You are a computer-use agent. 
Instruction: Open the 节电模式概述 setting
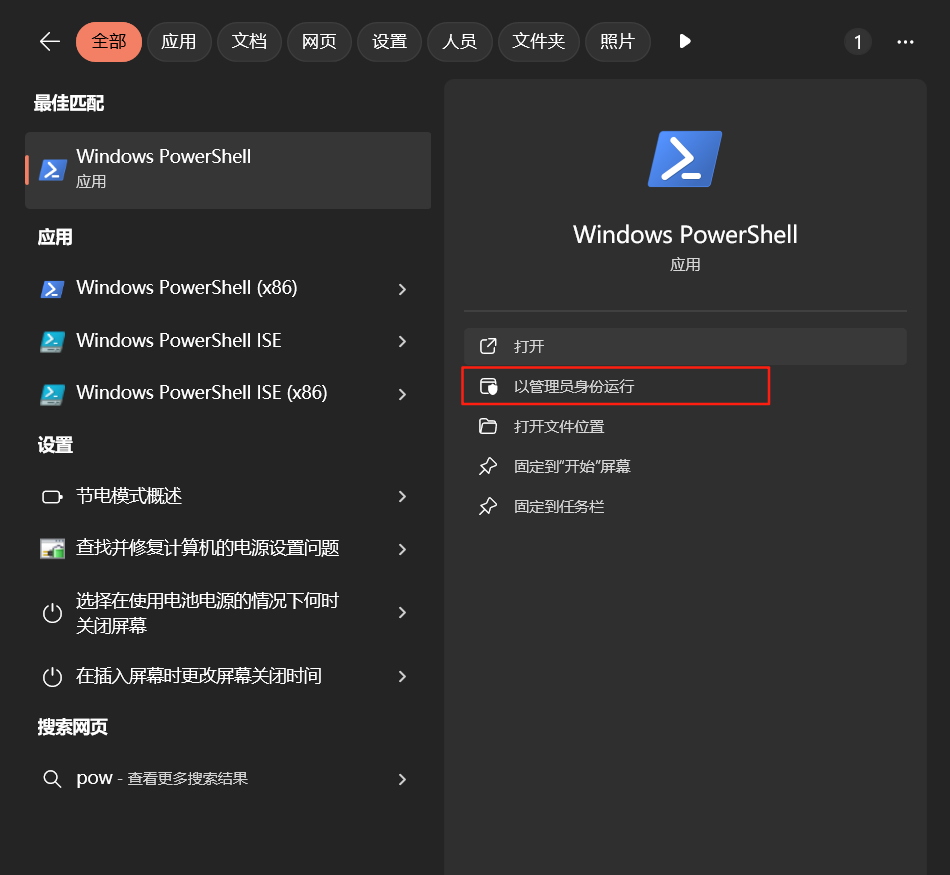228,497
